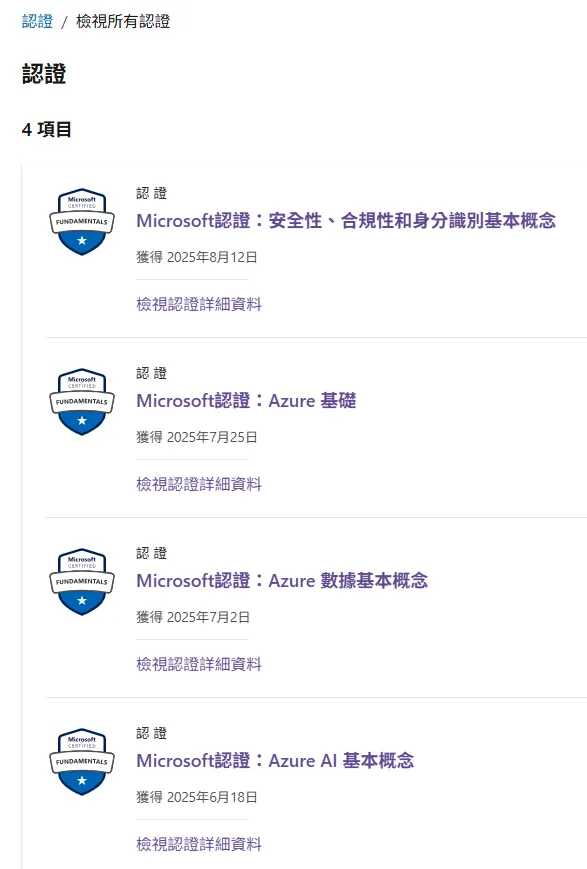The height and width of the screenshot is (869, 587).
Task: Click the Fundamentals badge on the 安全性 certification
Action: 81,222
